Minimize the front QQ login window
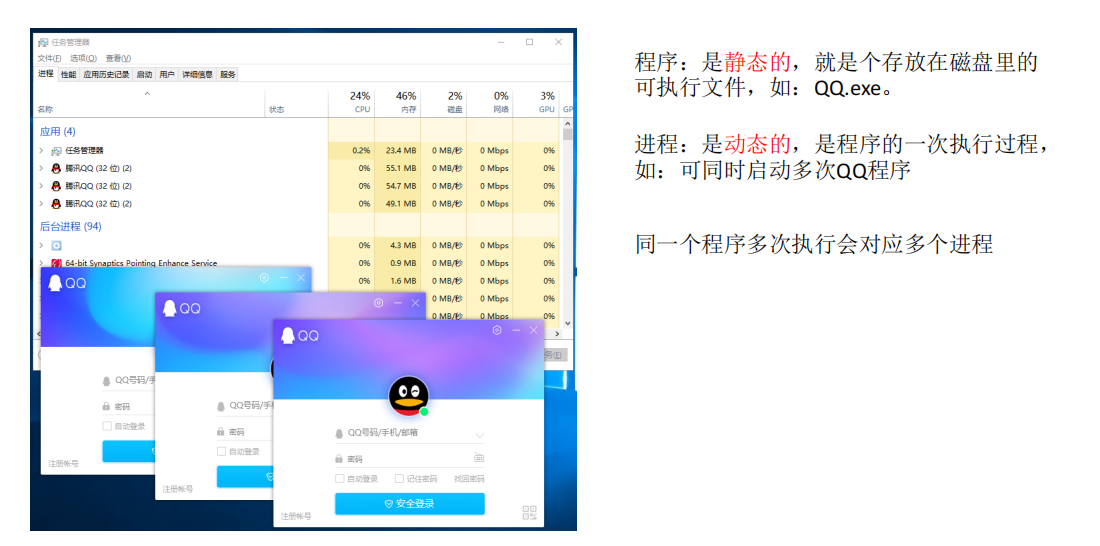This screenshot has width=1100, height=546. click(516, 330)
